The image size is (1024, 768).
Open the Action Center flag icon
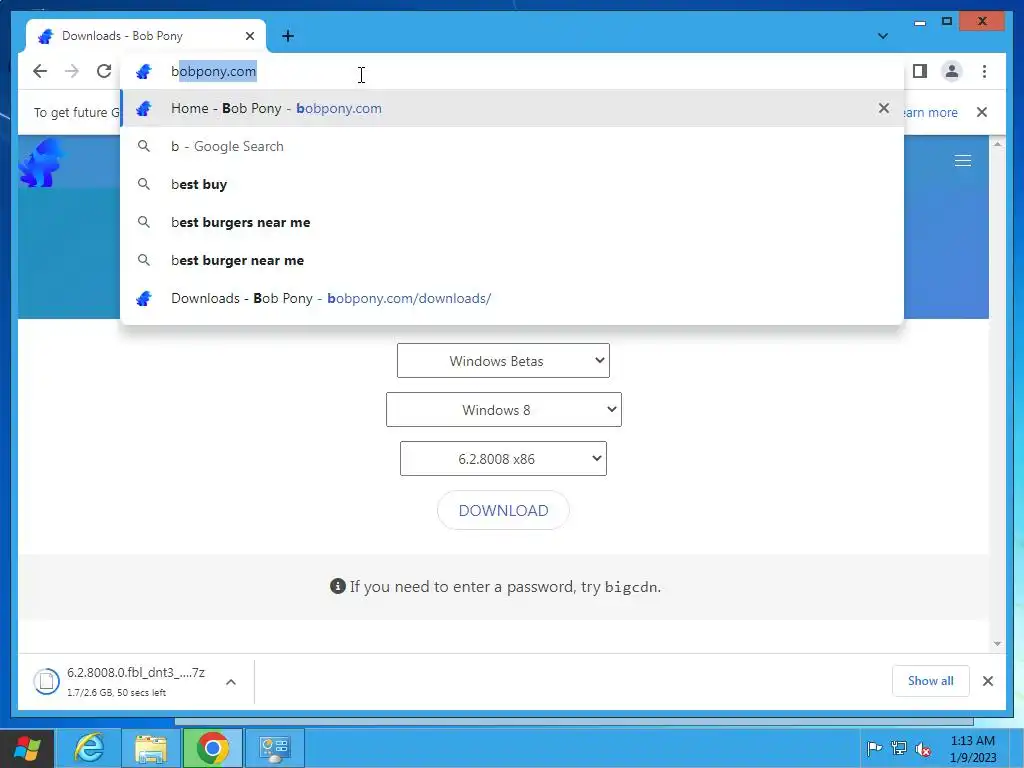tap(874, 748)
